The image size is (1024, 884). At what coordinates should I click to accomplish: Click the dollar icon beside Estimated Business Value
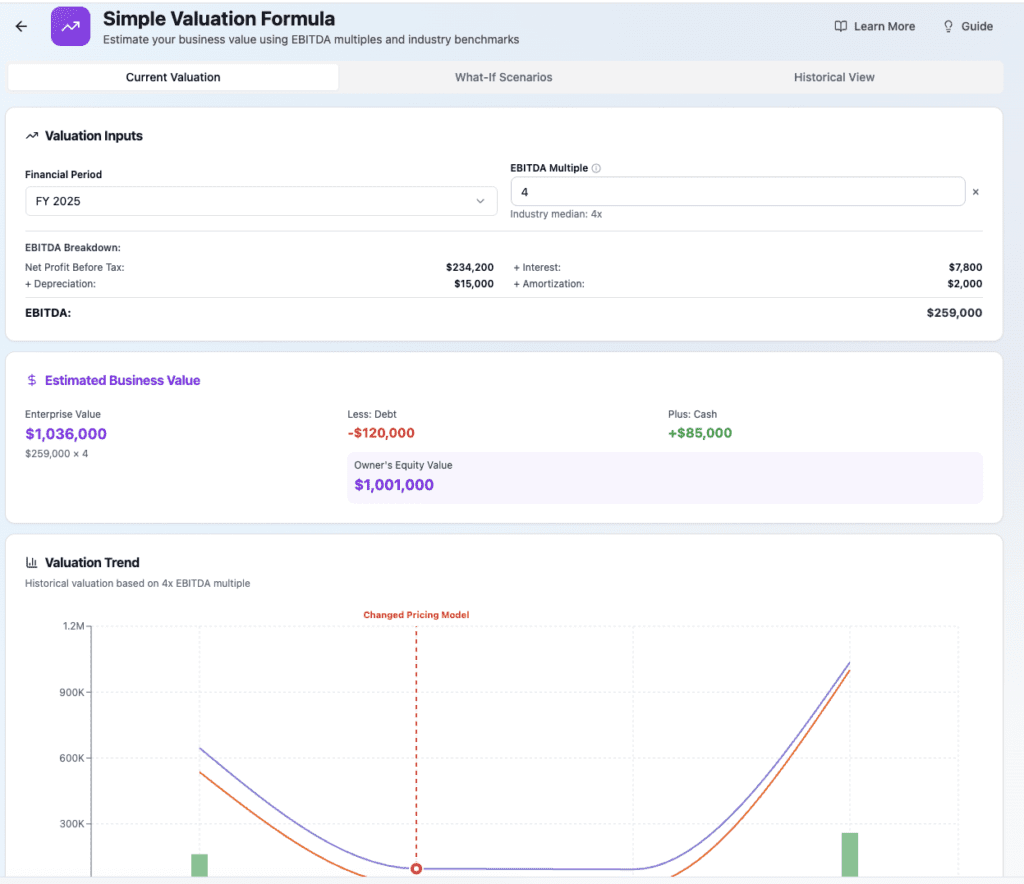(x=32, y=381)
